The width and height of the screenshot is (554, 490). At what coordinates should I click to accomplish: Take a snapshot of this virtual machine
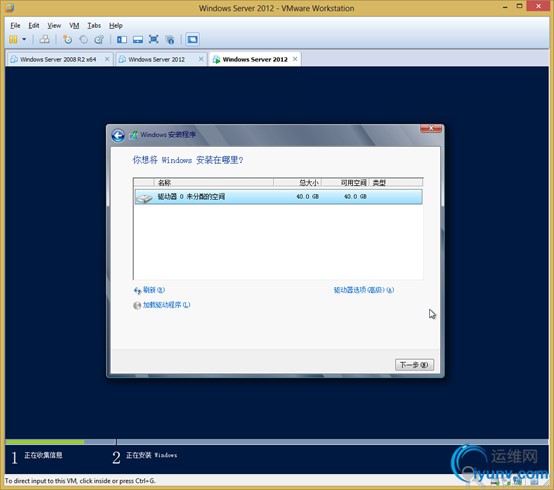click(x=67, y=39)
